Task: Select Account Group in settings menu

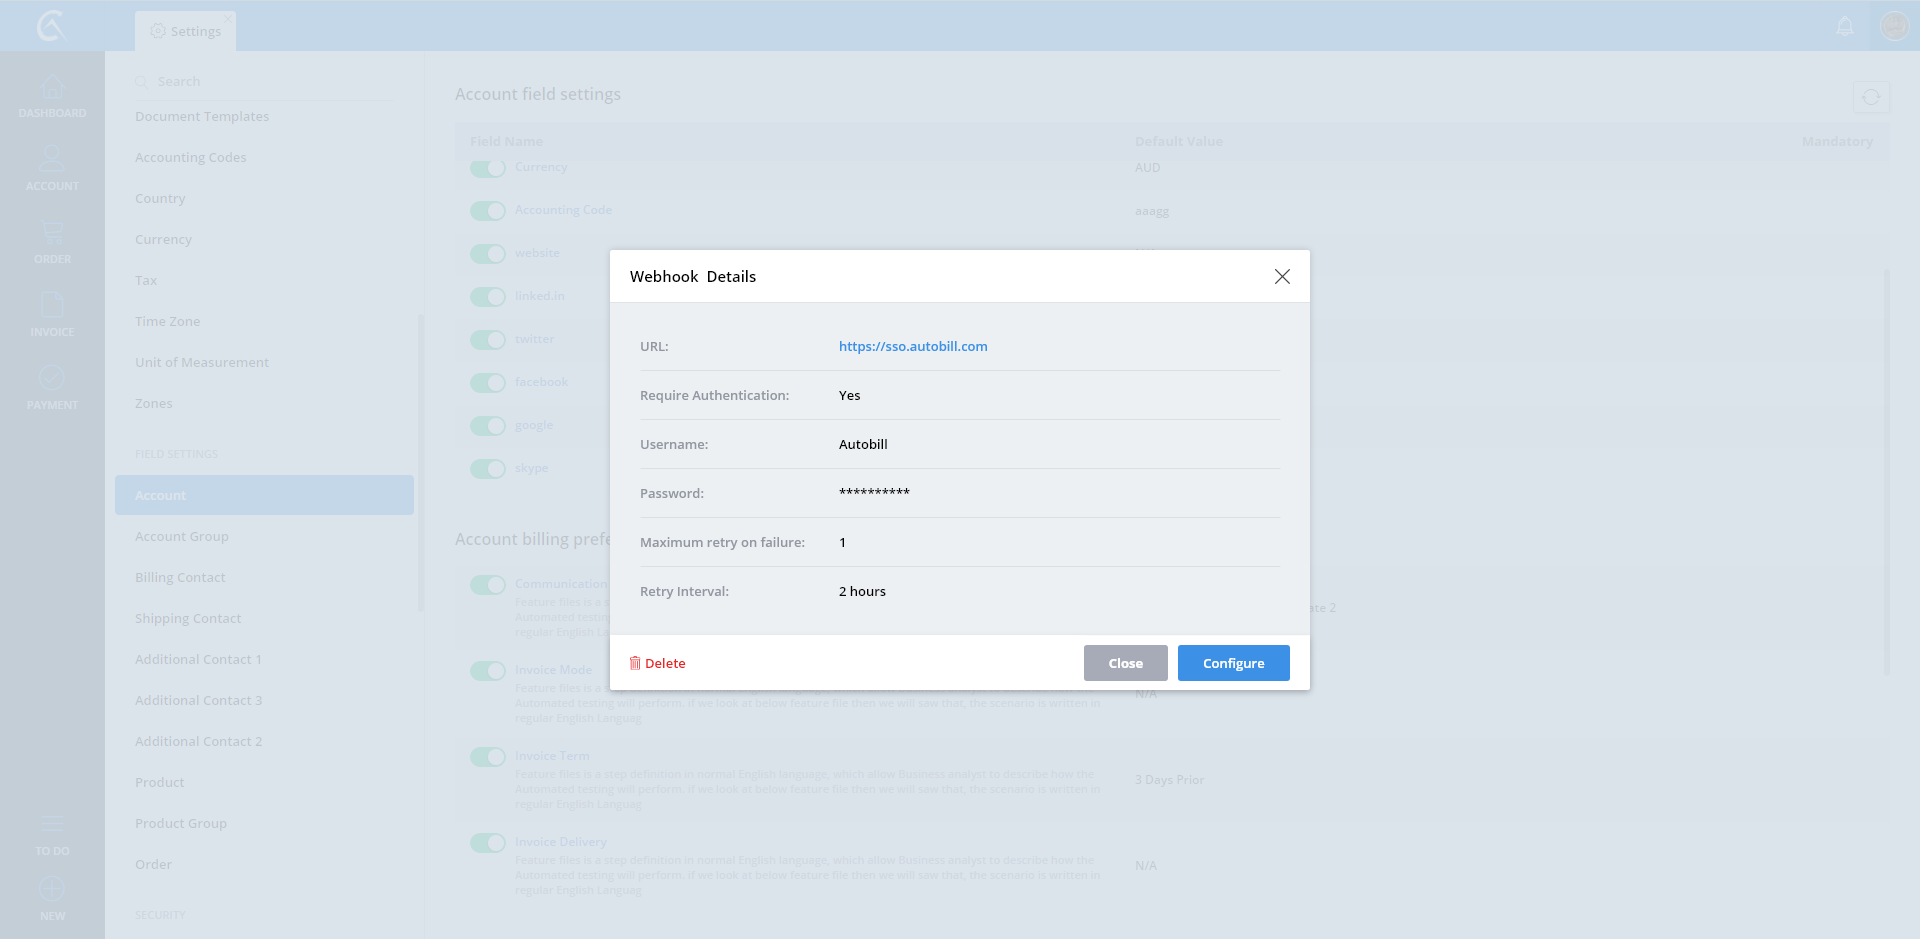Action: coord(182,537)
